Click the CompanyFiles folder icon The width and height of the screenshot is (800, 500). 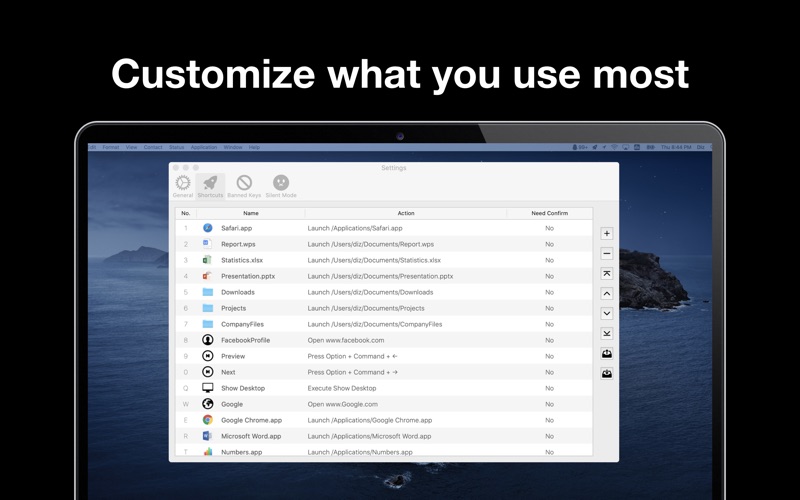click(x=208, y=324)
